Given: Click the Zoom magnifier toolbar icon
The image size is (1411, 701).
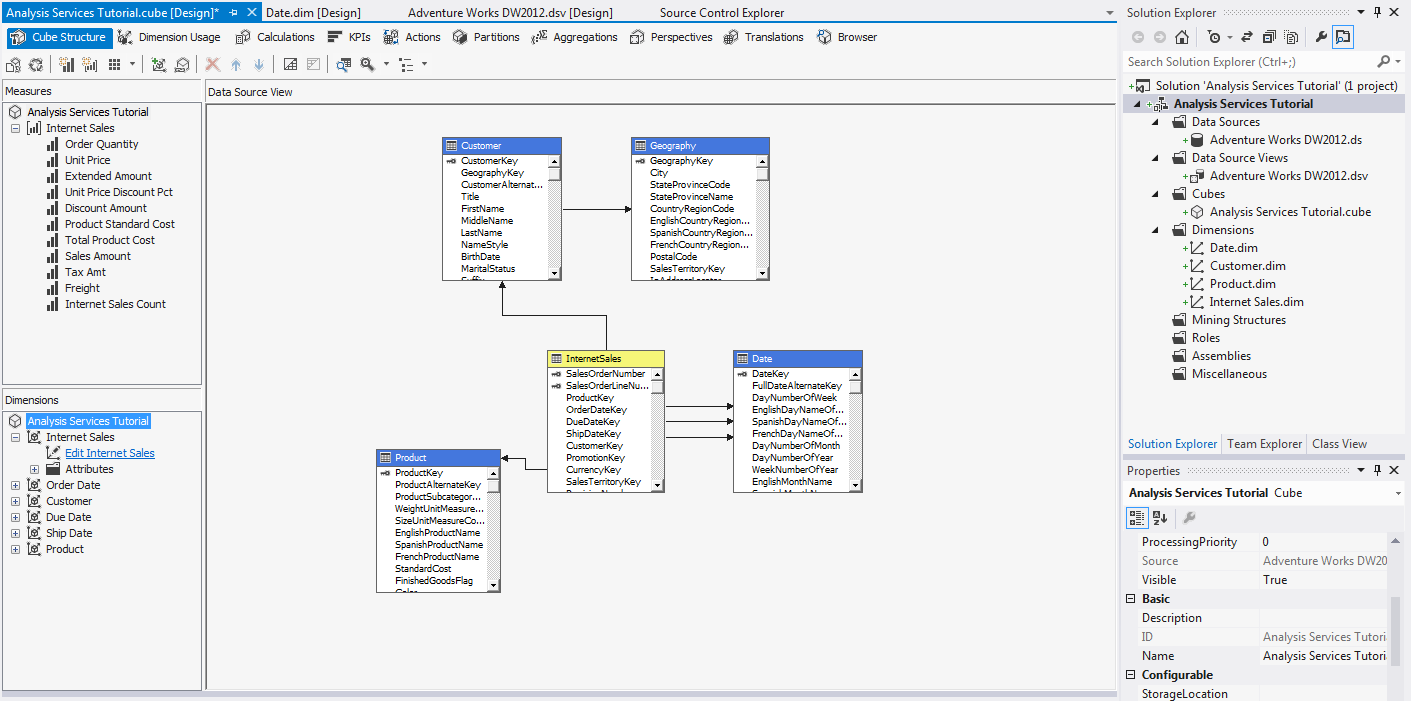Looking at the screenshot, I should point(368,64).
